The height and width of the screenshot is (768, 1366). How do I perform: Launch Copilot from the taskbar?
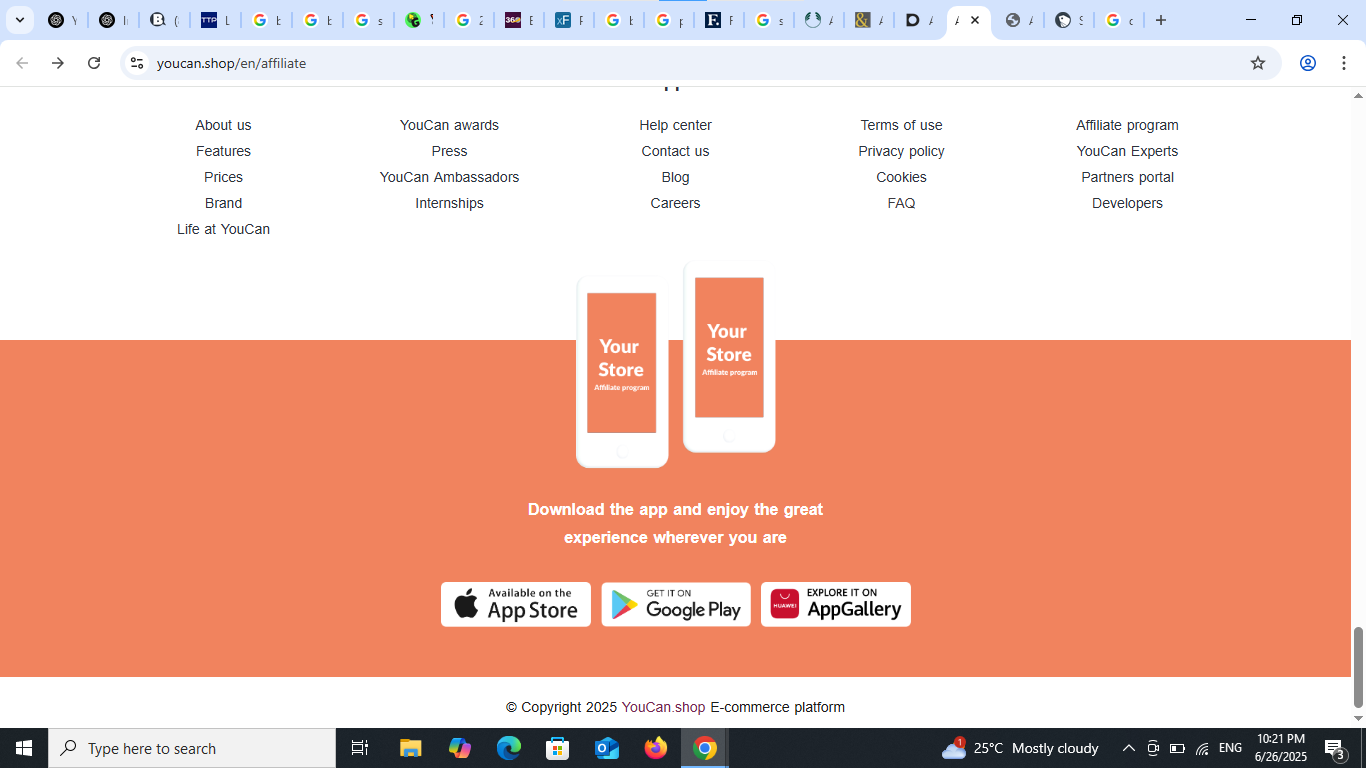point(460,748)
